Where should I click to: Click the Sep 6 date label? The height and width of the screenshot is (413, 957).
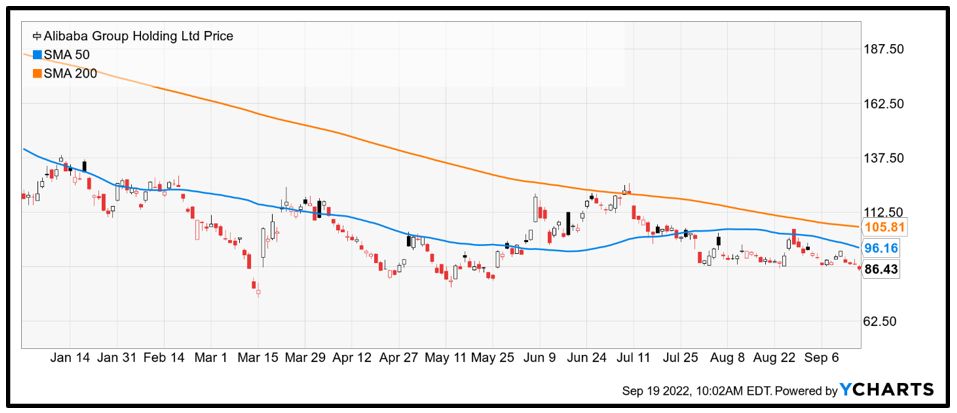point(822,357)
